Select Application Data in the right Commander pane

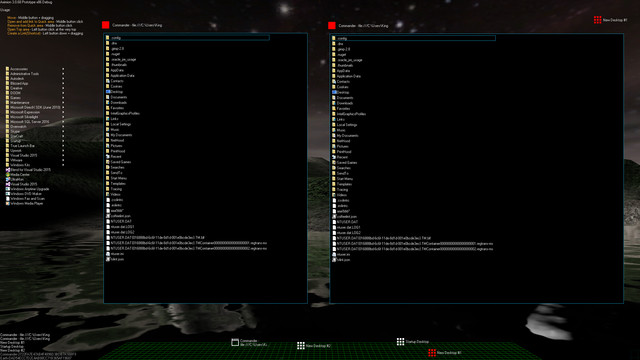[349, 76]
